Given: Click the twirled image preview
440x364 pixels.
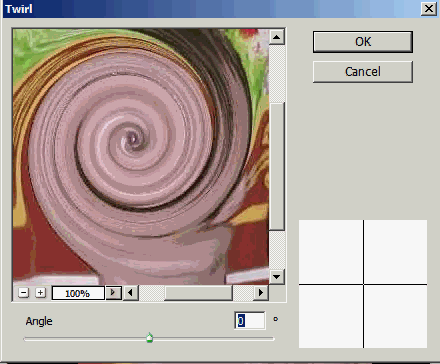Looking at the screenshot, I should (141, 157).
